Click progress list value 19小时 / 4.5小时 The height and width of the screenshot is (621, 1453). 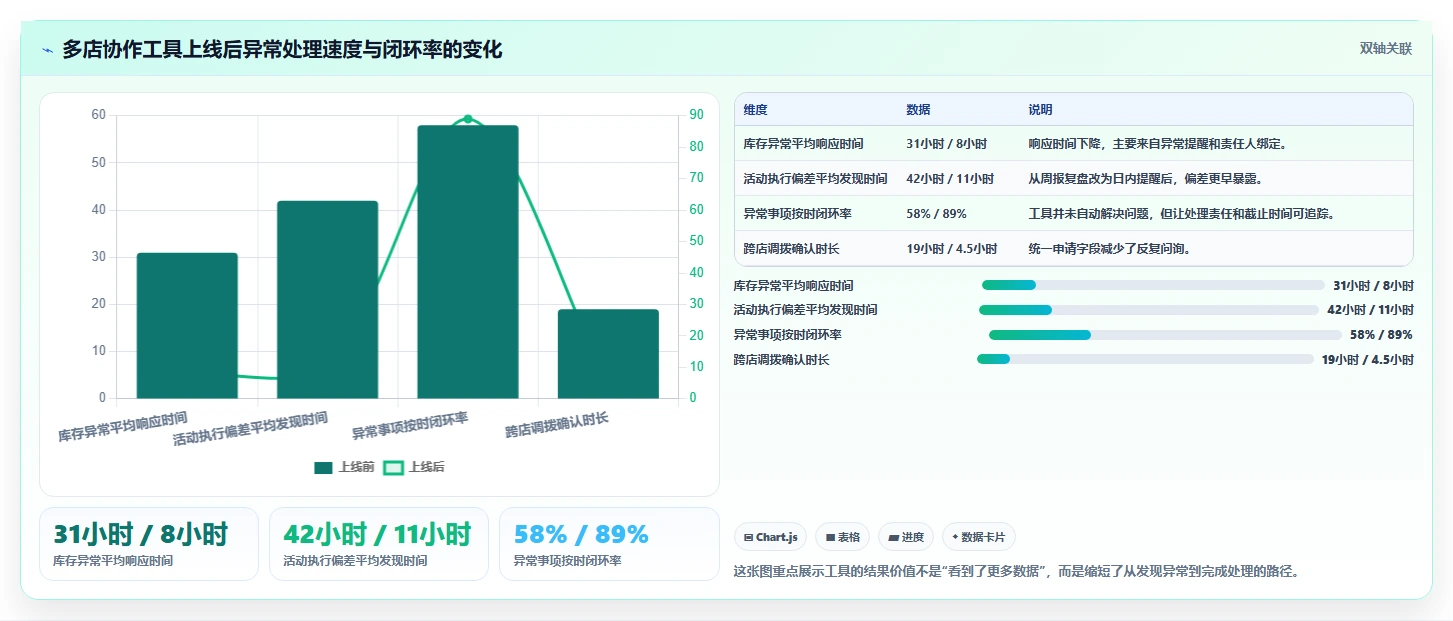click(x=1368, y=359)
